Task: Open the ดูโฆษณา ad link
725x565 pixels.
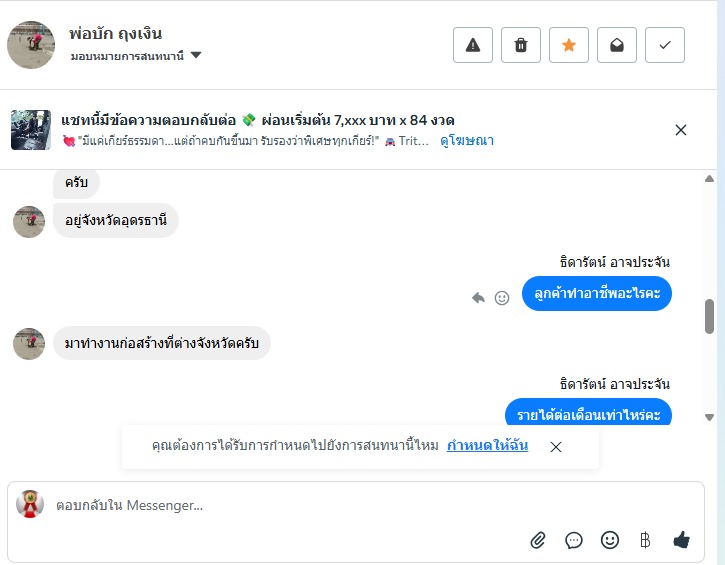Action: (467, 141)
